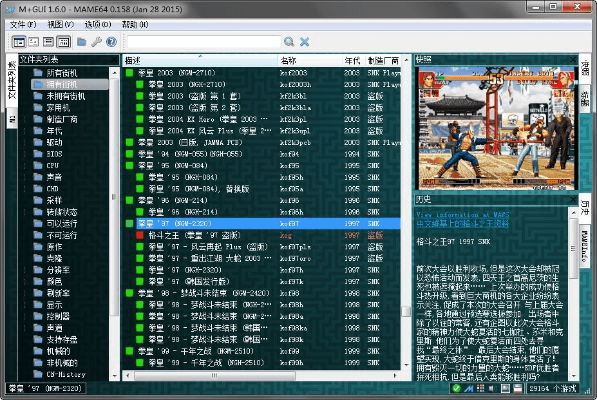
Task: Close the 快照 snapshot panel
Action: pos(573,59)
